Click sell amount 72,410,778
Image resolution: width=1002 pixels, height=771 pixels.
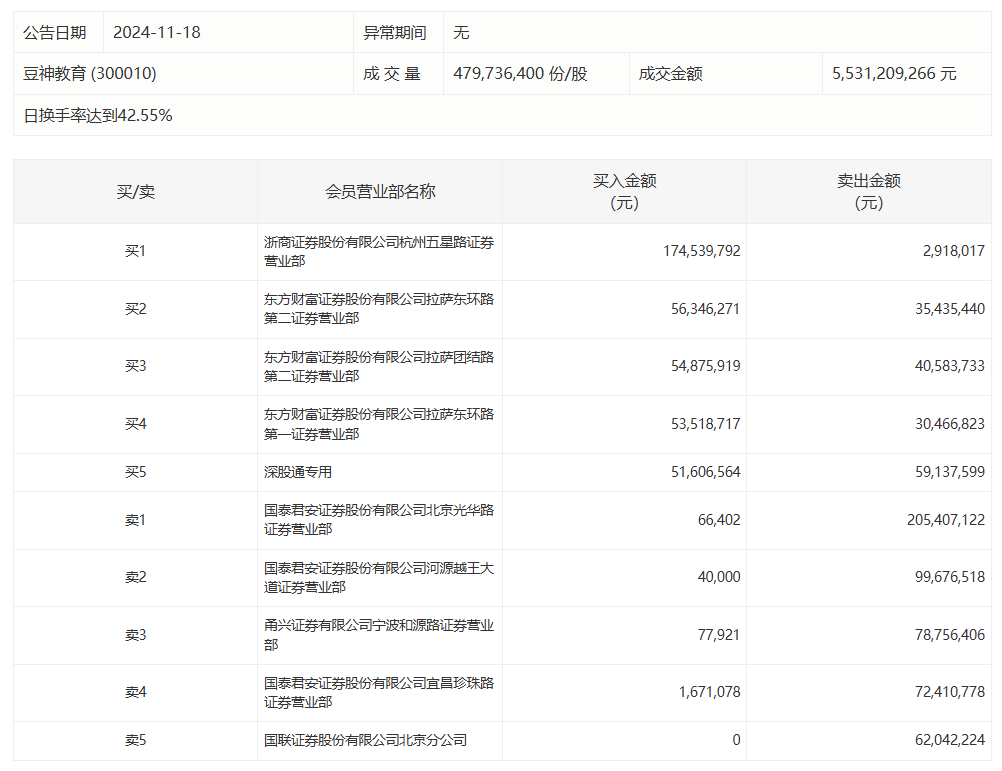click(x=950, y=692)
